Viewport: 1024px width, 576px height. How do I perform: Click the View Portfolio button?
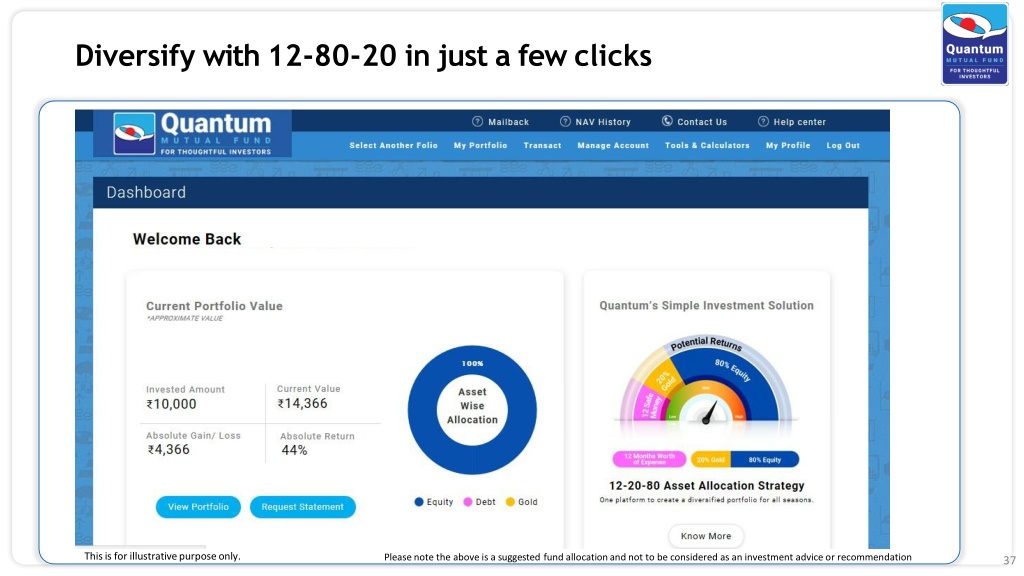tap(198, 507)
